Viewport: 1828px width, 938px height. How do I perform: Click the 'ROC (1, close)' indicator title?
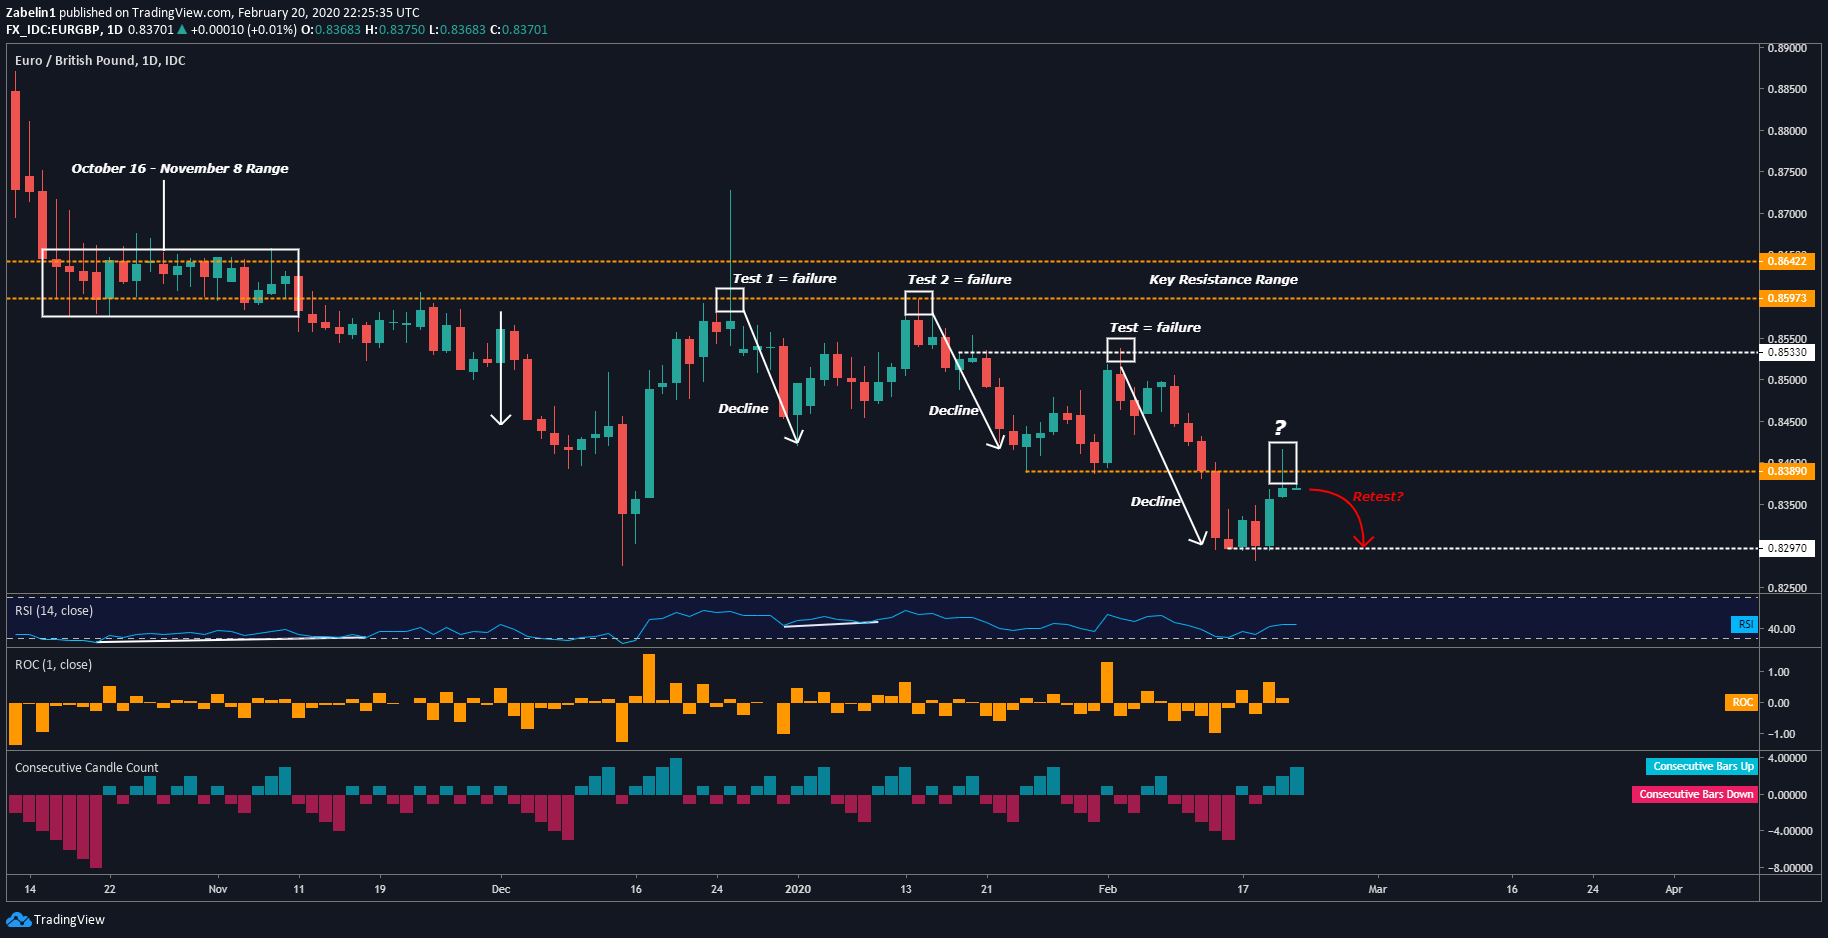click(x=53, y=665)
